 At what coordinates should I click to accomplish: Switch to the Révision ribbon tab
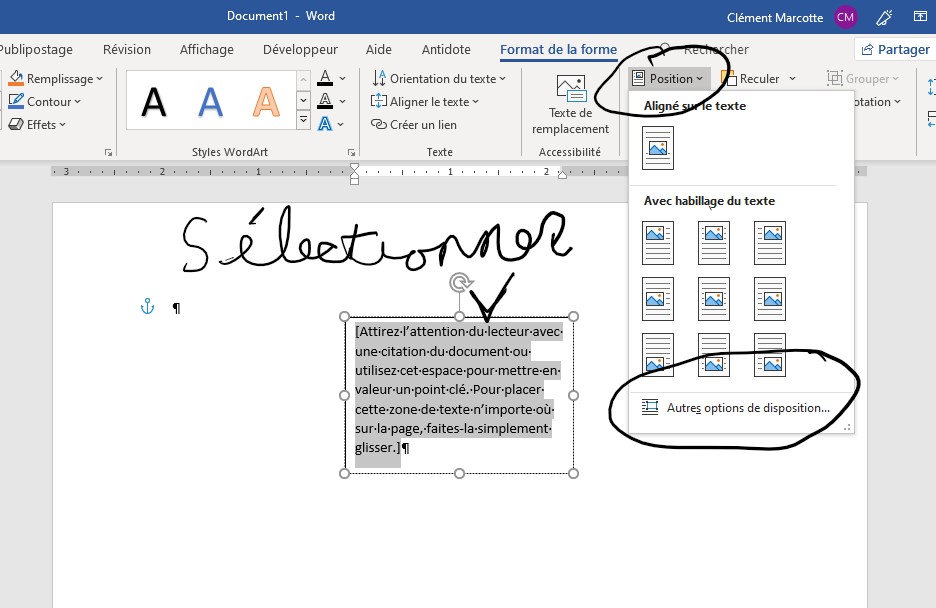pyautogui.click(x=126, y=49)
